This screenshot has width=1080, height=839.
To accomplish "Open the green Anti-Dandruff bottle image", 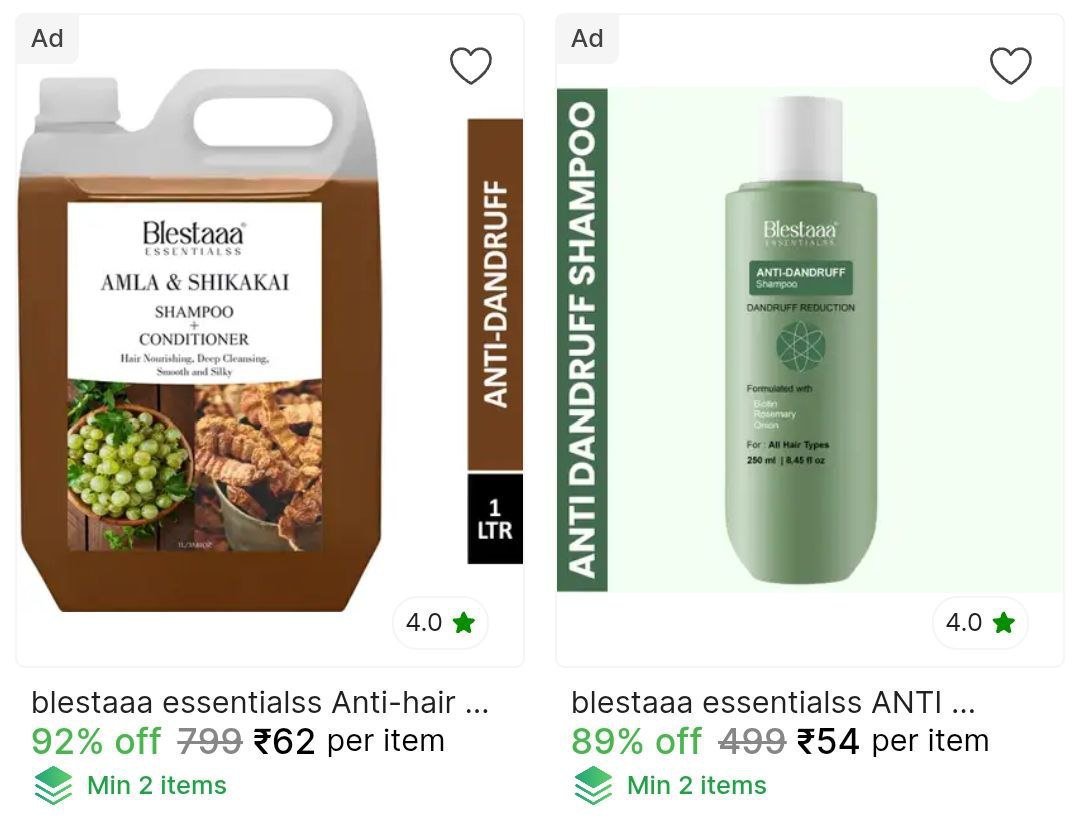I will pyautogui.click(x=809, y=340).
